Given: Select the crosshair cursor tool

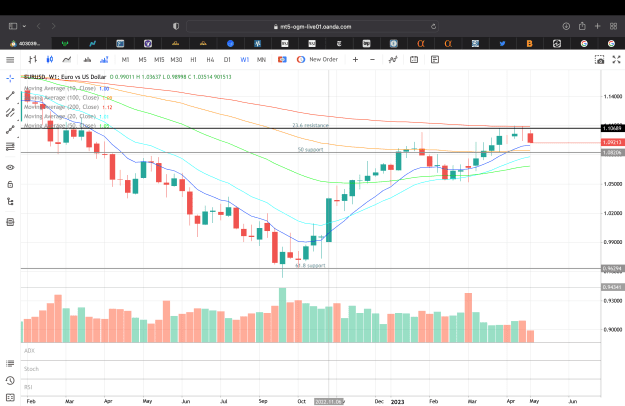Looking at the screenshot, I should [x=10, y=78].
